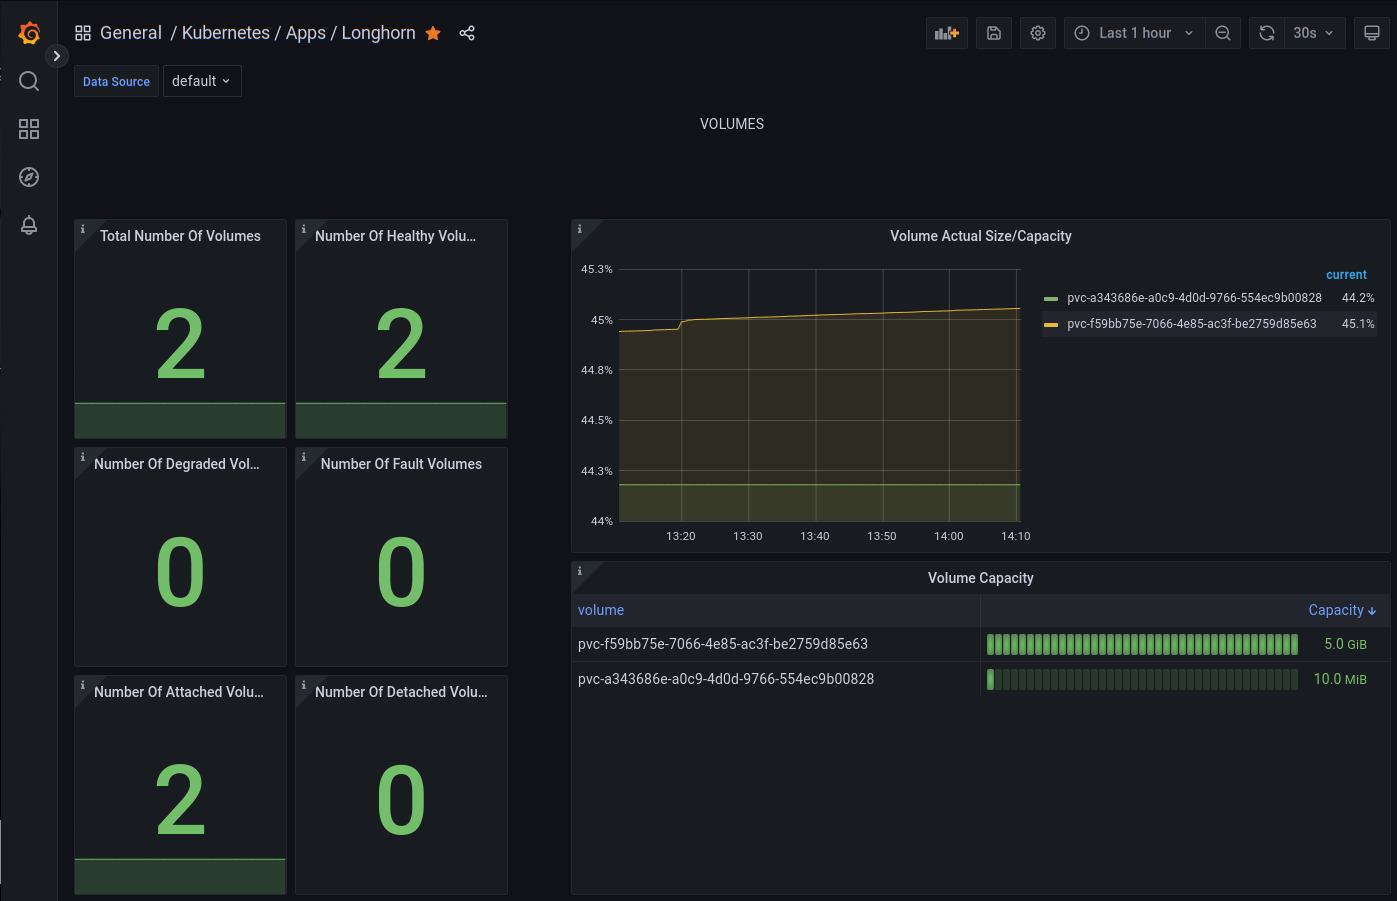The image size is (1397, 901).
Task: Sort the legend by current column
Action: pos(1346,275)
